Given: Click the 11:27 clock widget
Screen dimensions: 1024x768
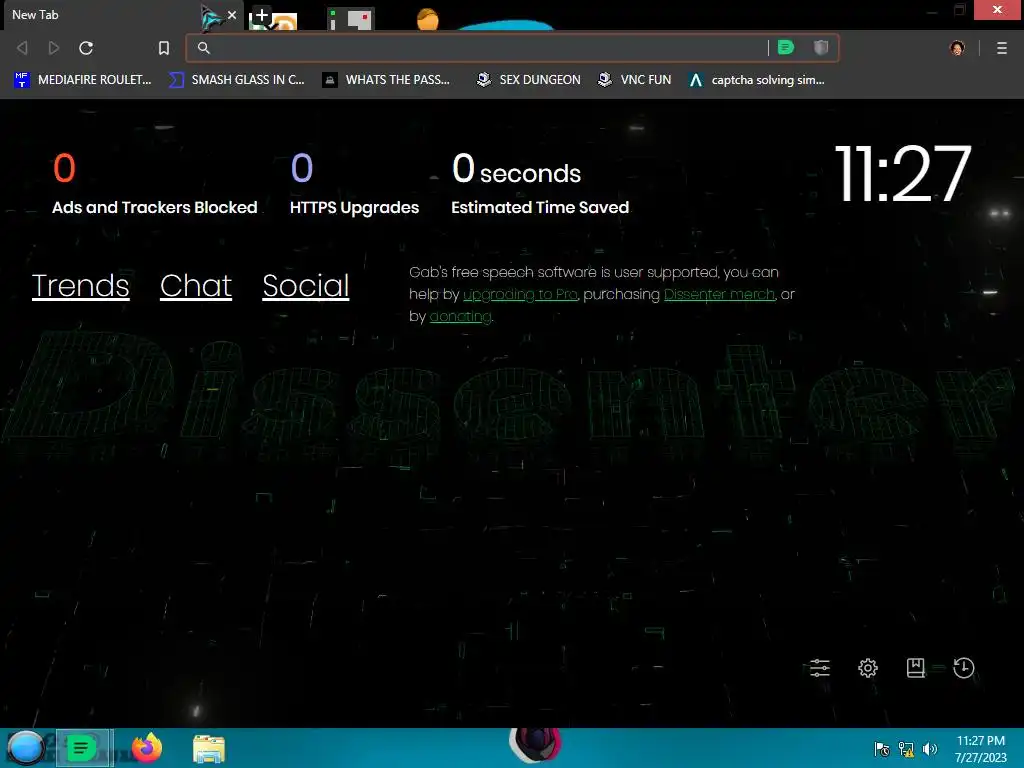Looking at the screenshot, I should [903, 174].
